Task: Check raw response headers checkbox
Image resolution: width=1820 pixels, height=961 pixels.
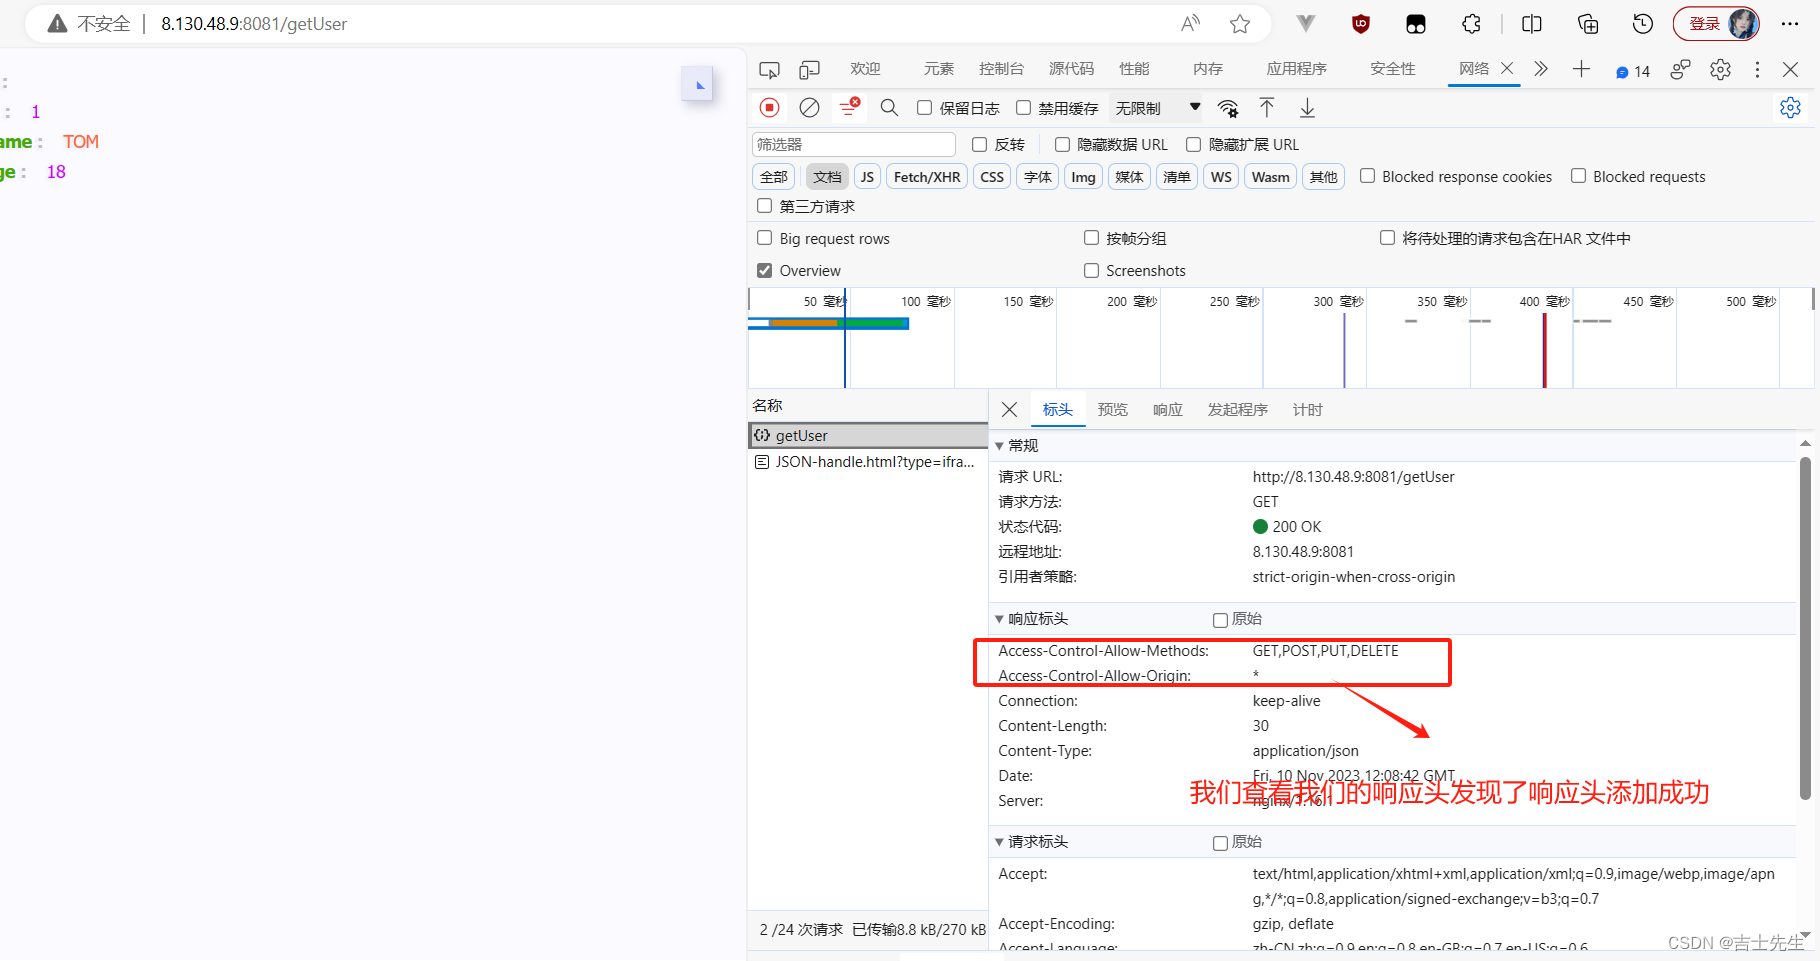Action: click(1220, 620)
